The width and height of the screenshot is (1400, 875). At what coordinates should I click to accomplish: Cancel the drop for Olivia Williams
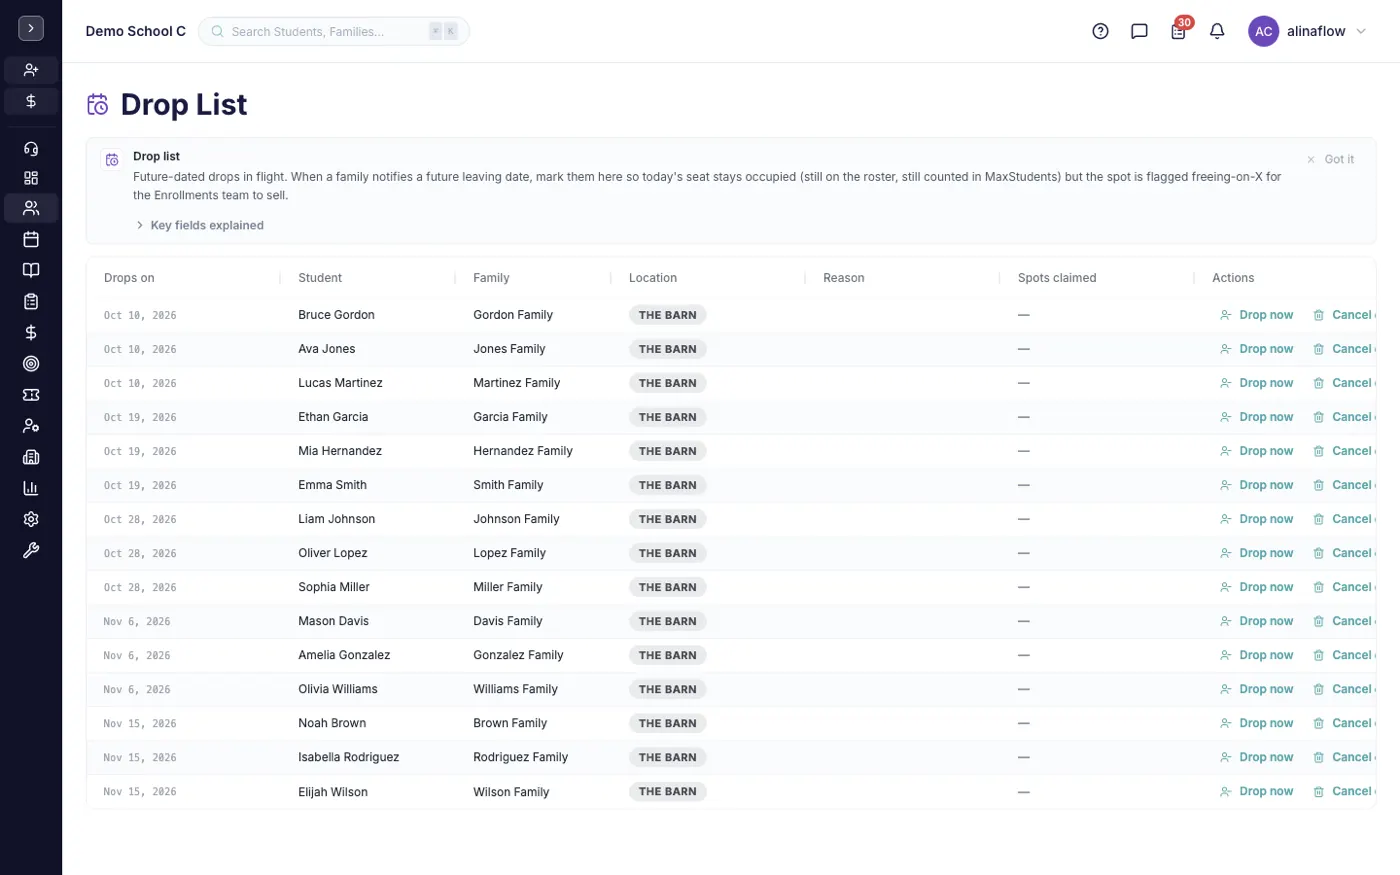pos(1344,689)
